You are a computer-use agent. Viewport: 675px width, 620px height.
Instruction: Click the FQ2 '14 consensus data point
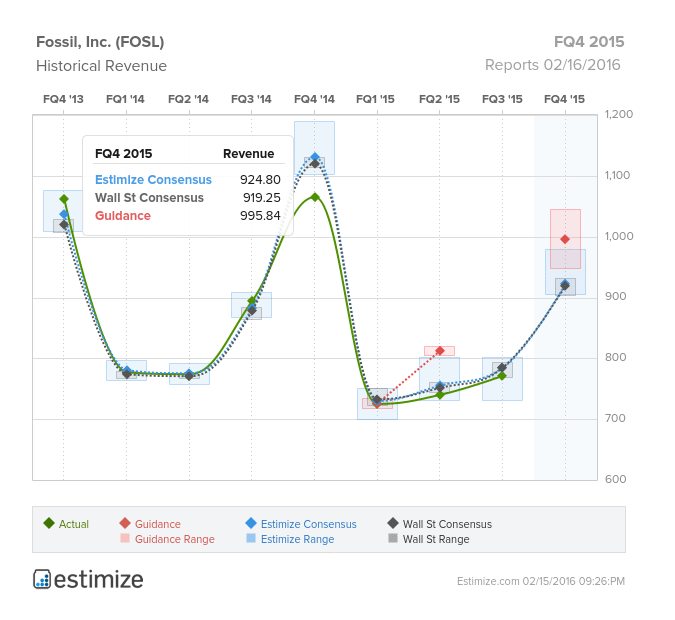pos(189,375)
